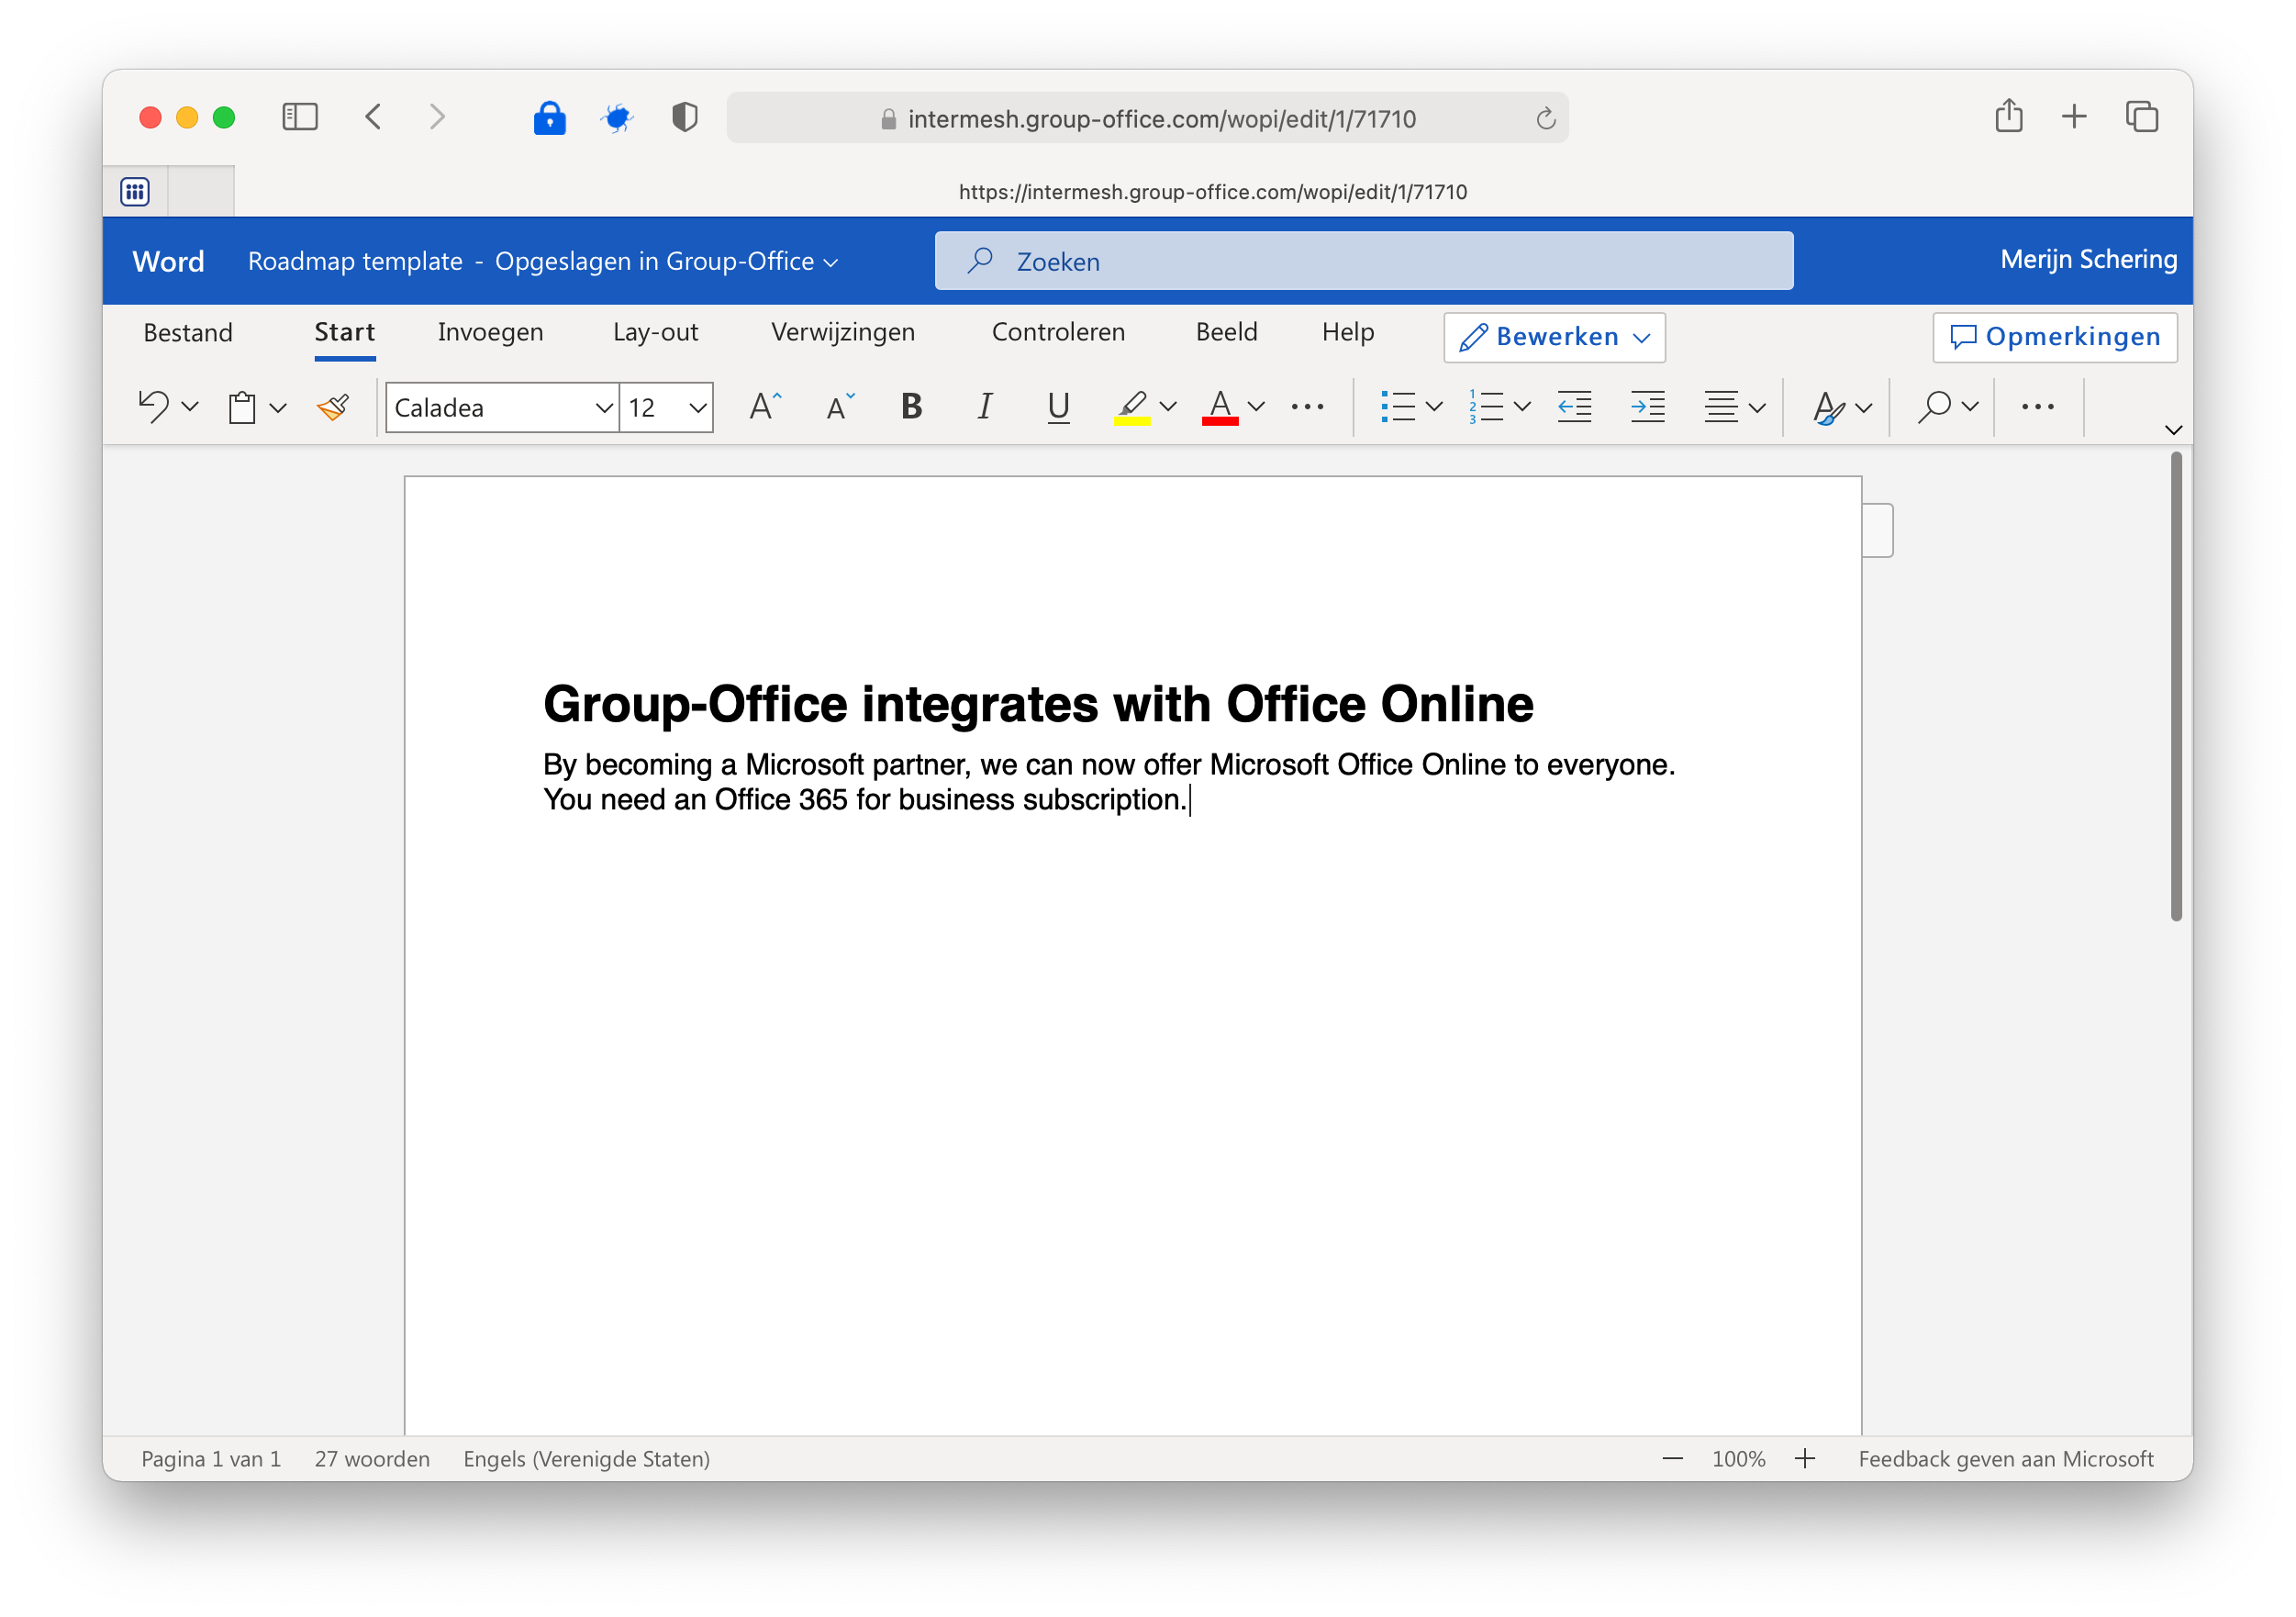The height and width of the screenshot is (1617, 2296).
Task: Open the Styles icon in the ribbon
Action: coord(1828,407)
